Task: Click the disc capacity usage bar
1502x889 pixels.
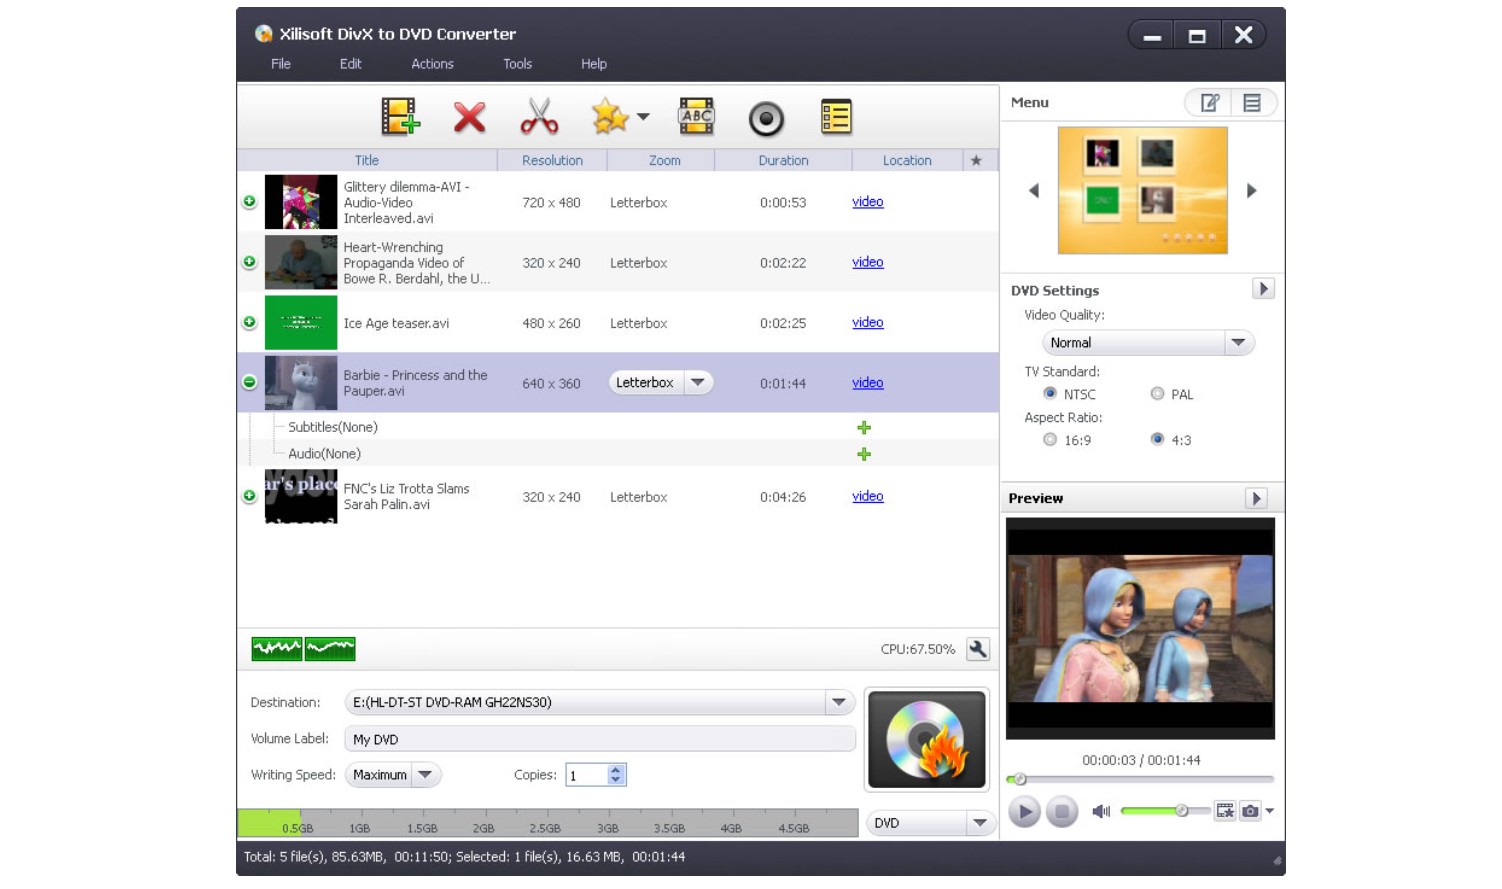Action: pyautogui.click(x=548, y=823)
